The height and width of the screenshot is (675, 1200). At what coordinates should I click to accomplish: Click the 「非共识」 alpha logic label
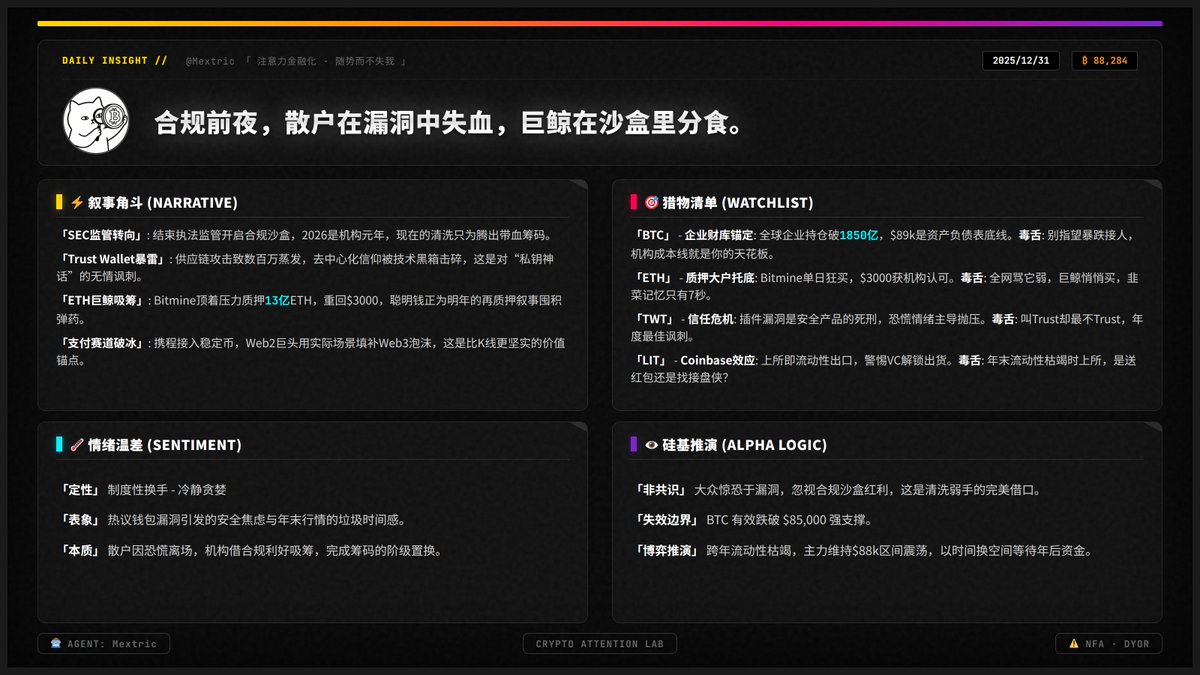[661, 491]
